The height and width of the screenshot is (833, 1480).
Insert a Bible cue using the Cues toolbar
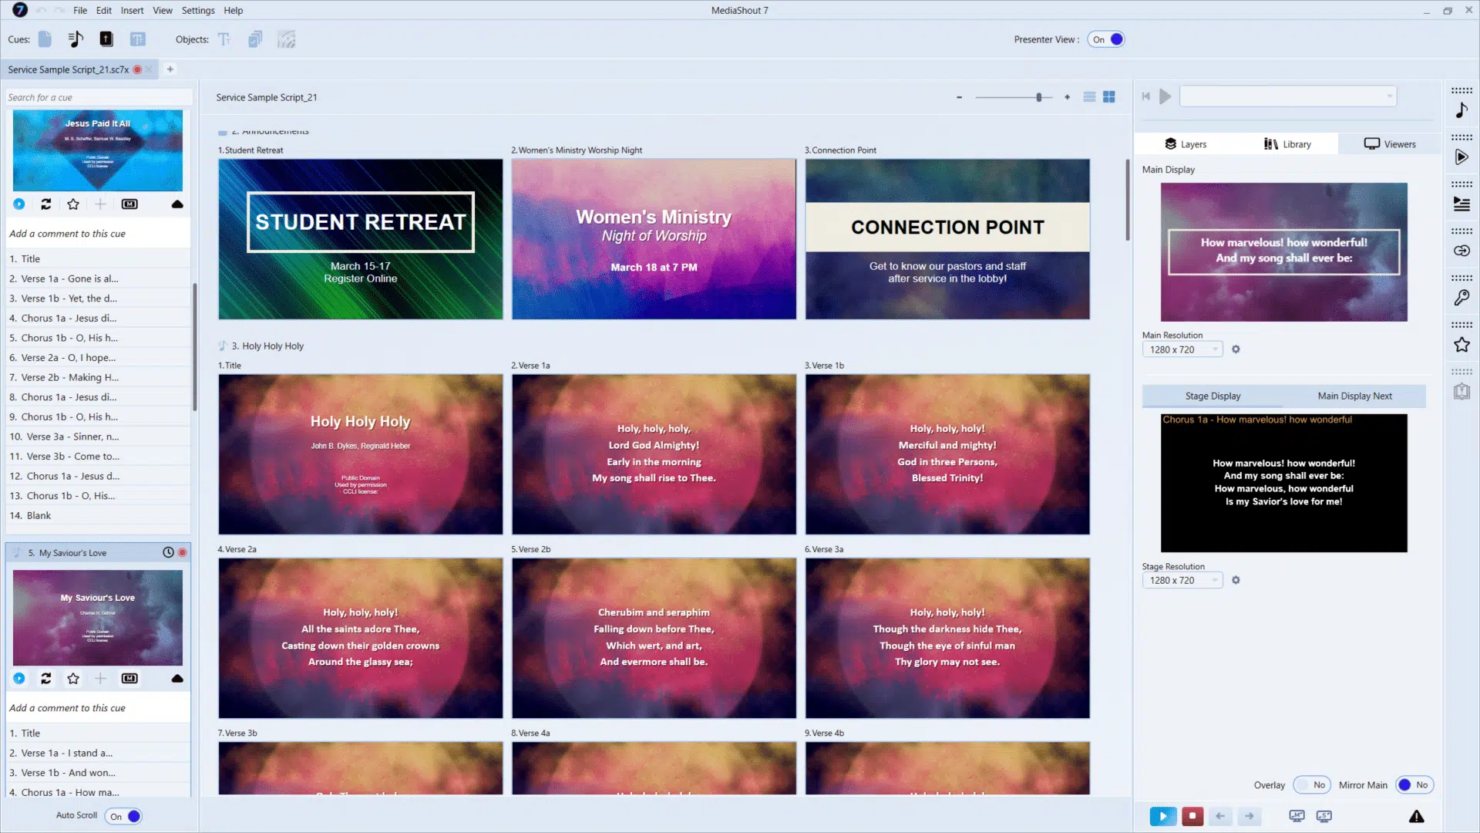tap(106, 38)
